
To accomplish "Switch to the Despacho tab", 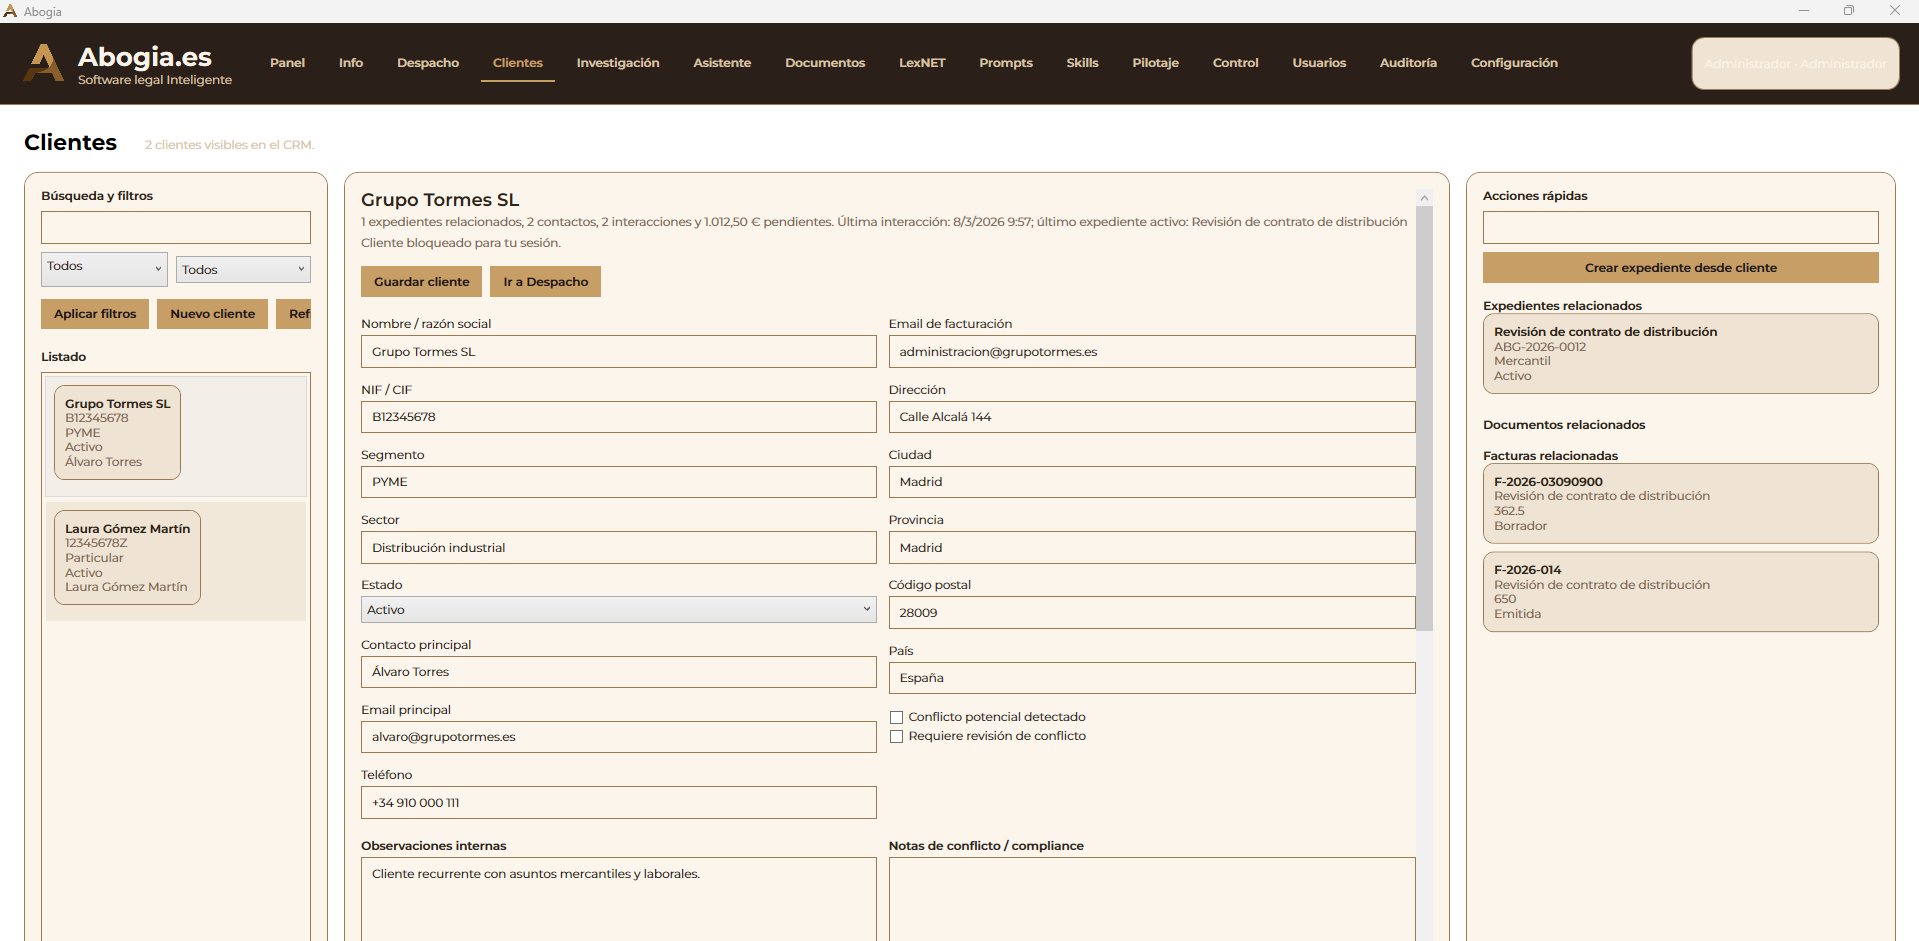I will 428,63.
